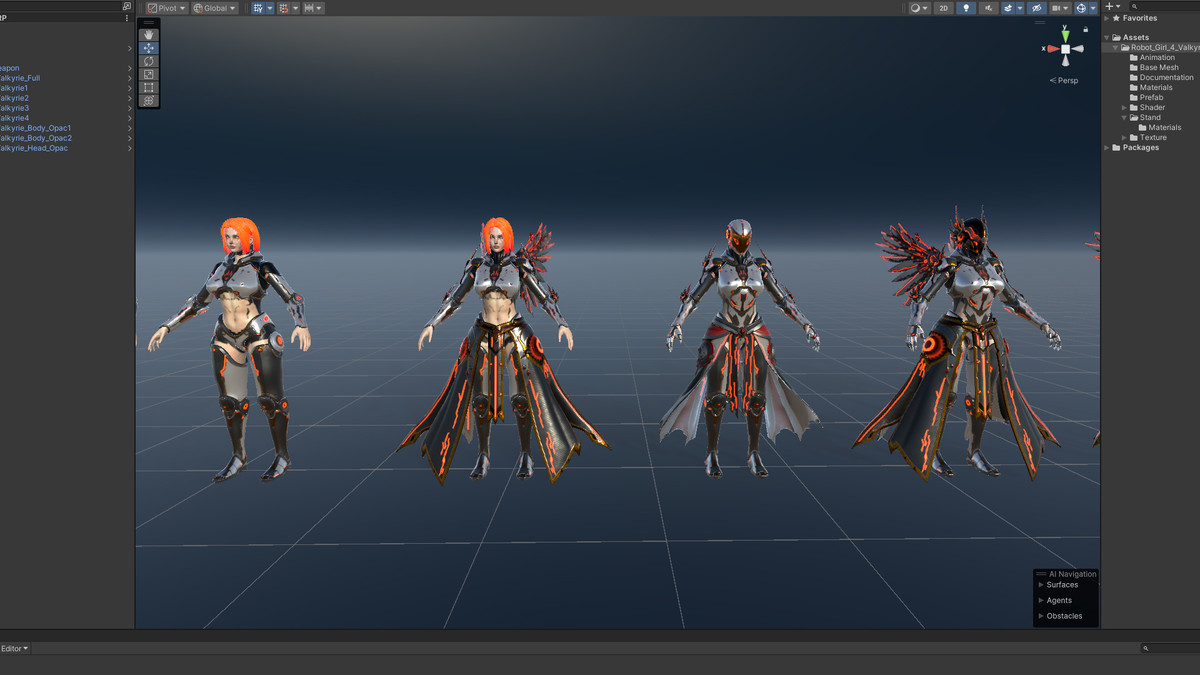Open the Pivot handle position dropdown
The image size is (1200, 675).
(167, 8)
